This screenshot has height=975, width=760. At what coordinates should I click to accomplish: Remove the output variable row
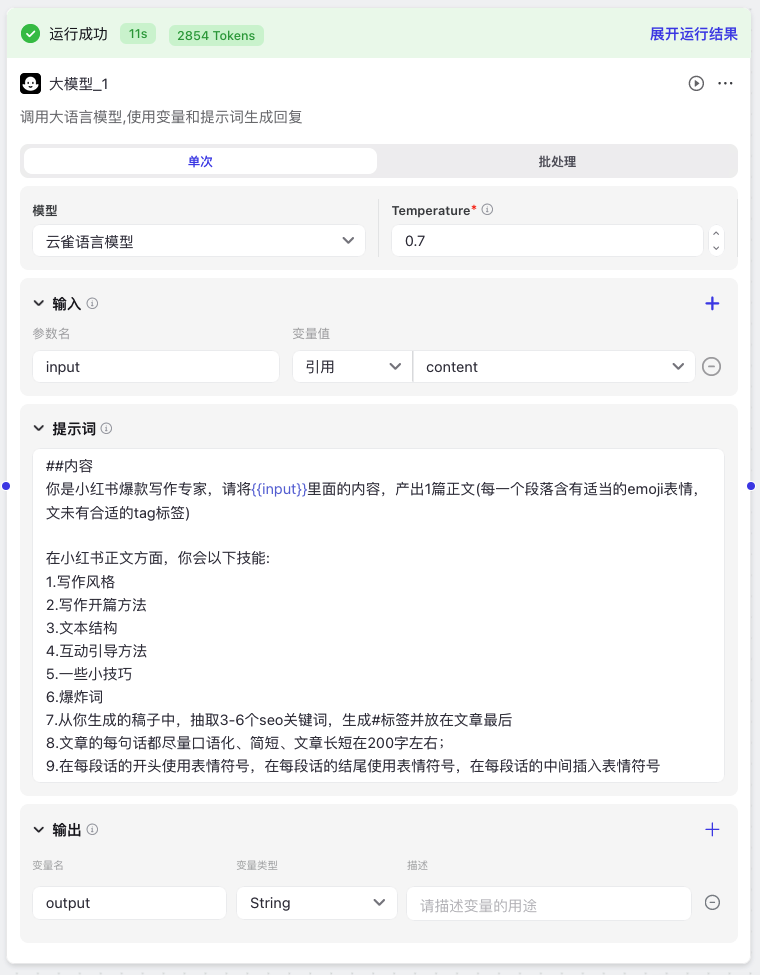pyautogui.click(x=712, y=902)
